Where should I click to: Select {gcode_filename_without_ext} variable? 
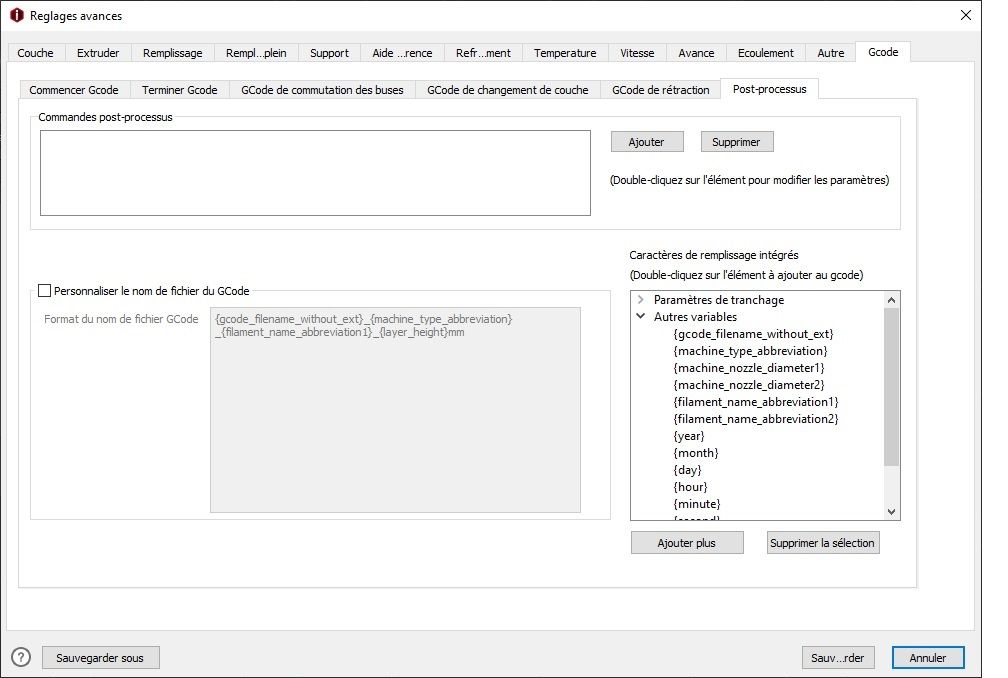753,334
